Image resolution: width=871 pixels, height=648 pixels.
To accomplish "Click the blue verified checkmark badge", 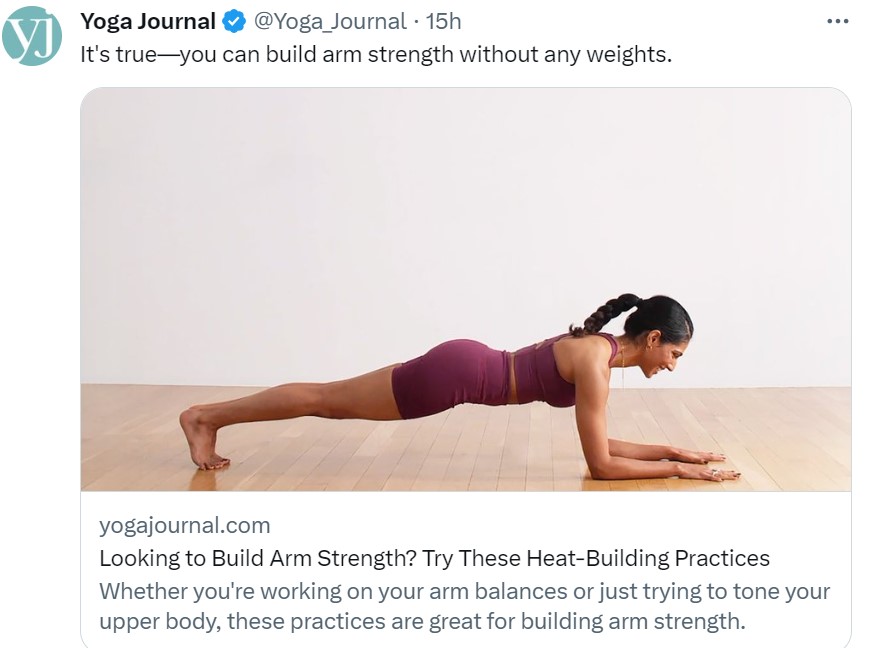I will click(232, 21).
